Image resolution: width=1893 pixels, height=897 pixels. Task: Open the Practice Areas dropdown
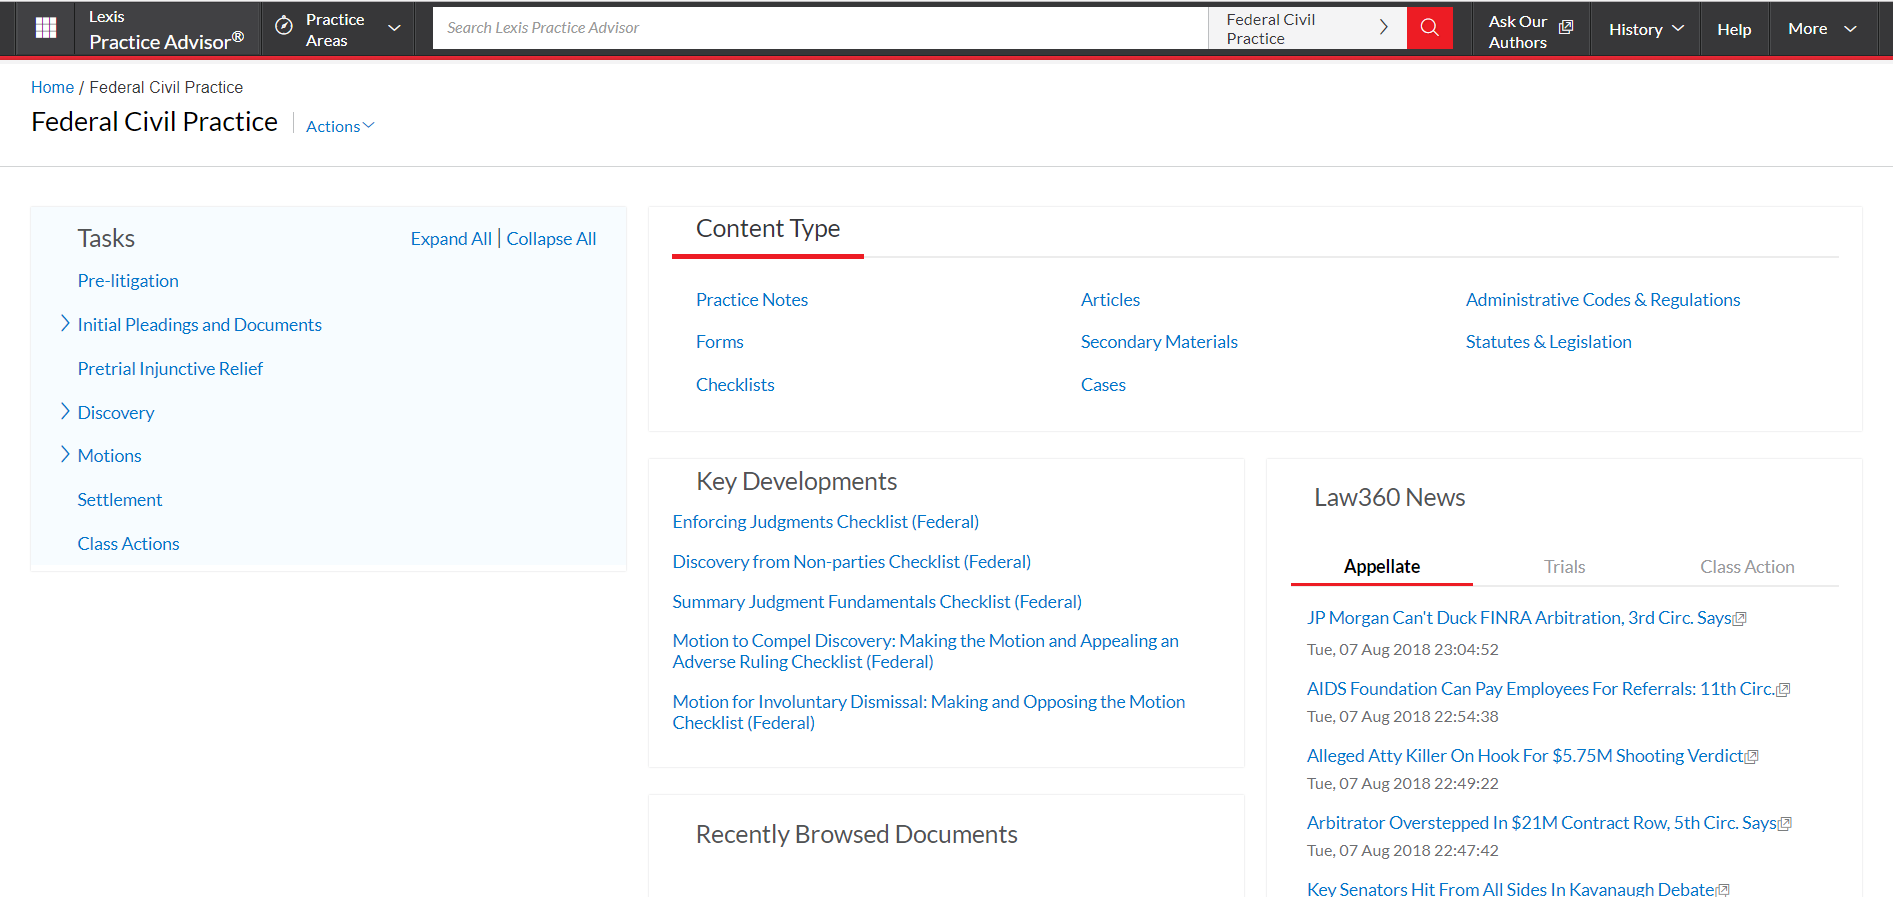(x=339, y=29)
